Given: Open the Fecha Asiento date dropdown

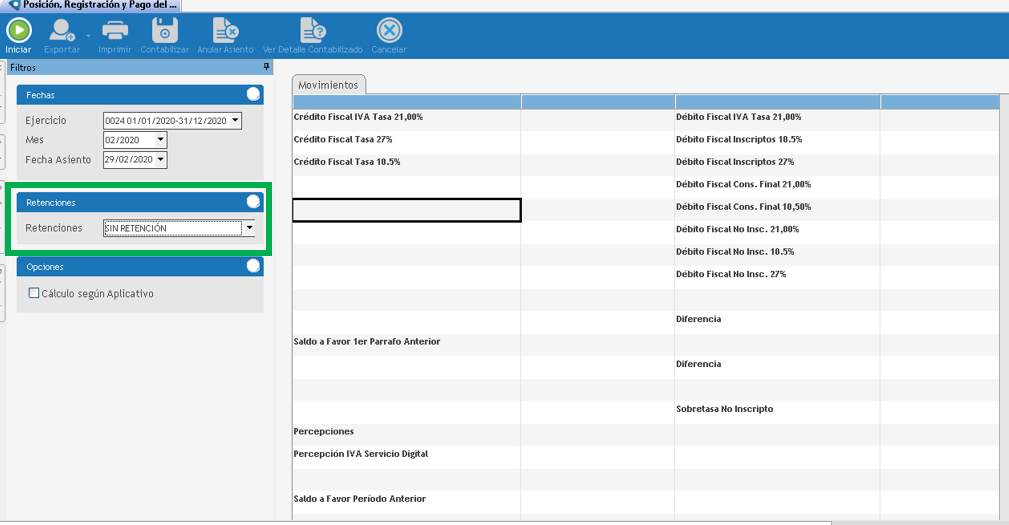Looking at the screenshot, I should click(x=161, y=160).
